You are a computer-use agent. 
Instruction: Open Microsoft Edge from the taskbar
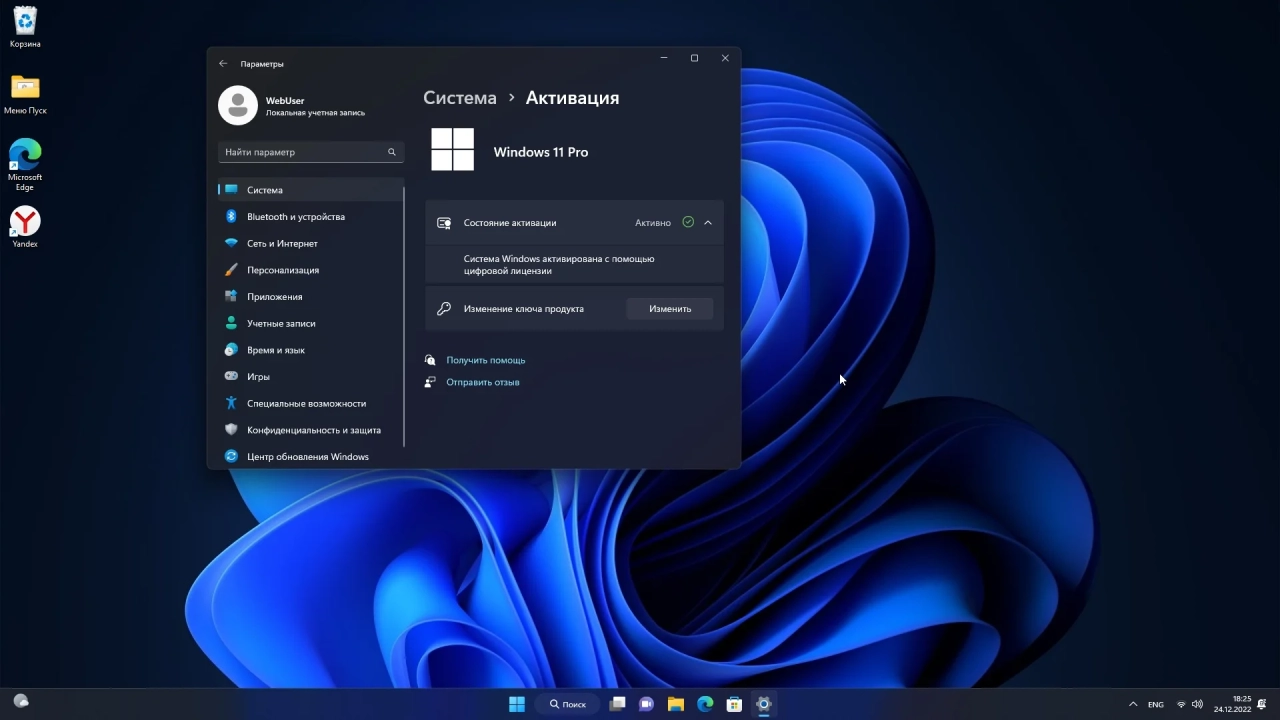point(705,704)
